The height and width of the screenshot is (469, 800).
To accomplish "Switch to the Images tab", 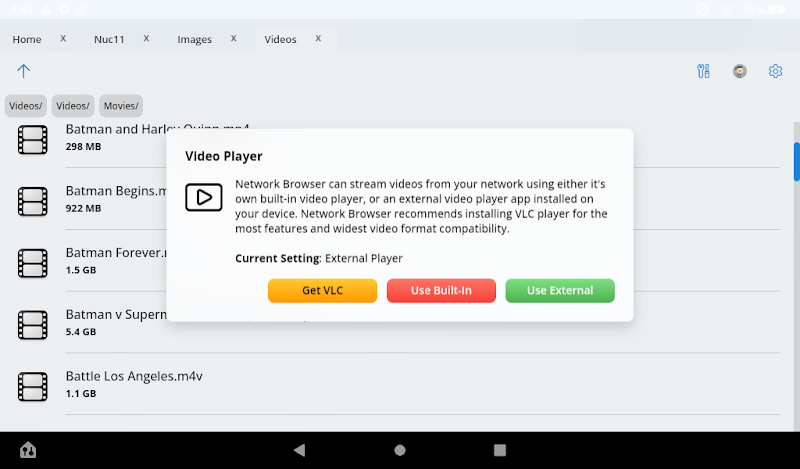I will click(194, 39).
